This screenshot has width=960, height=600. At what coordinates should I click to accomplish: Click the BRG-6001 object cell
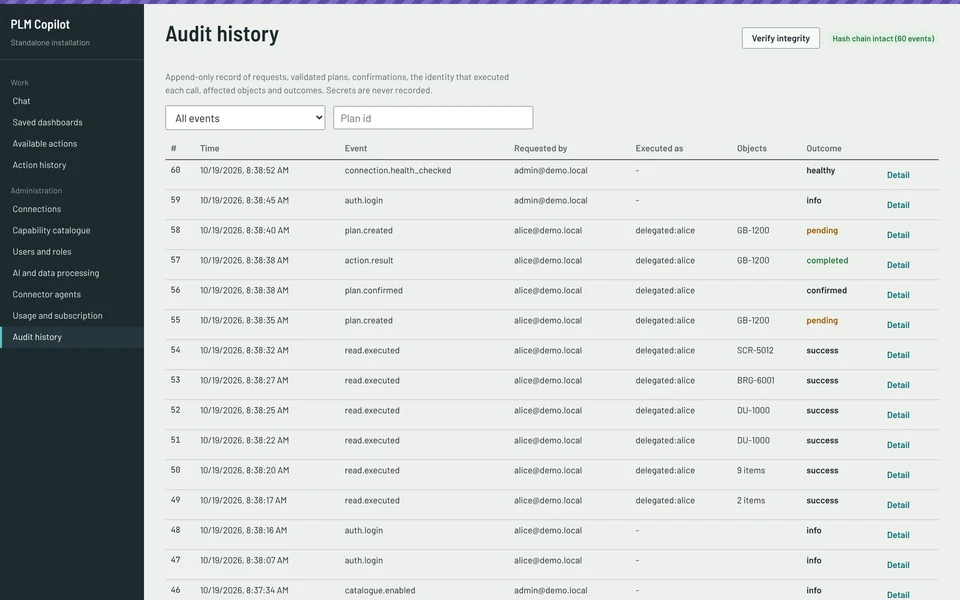(756, 380)
